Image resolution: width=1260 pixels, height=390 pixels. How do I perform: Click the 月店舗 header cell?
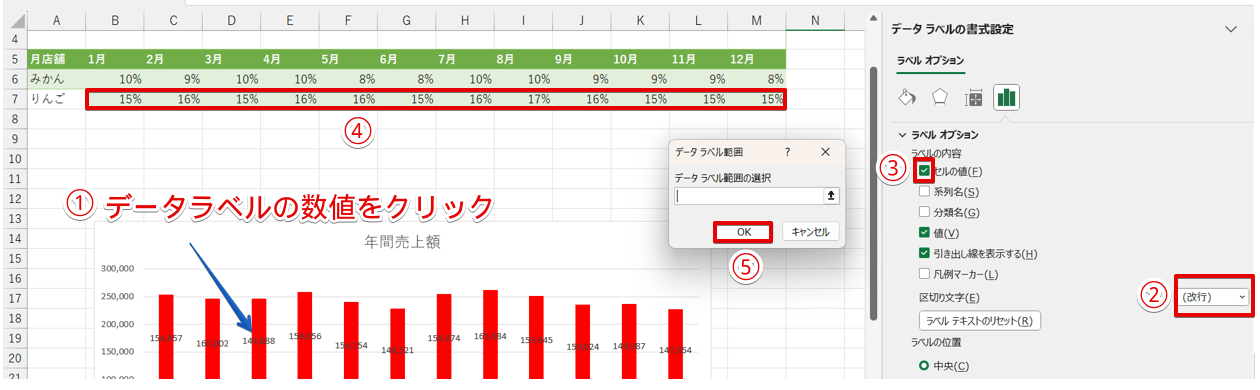pos(56,59)
